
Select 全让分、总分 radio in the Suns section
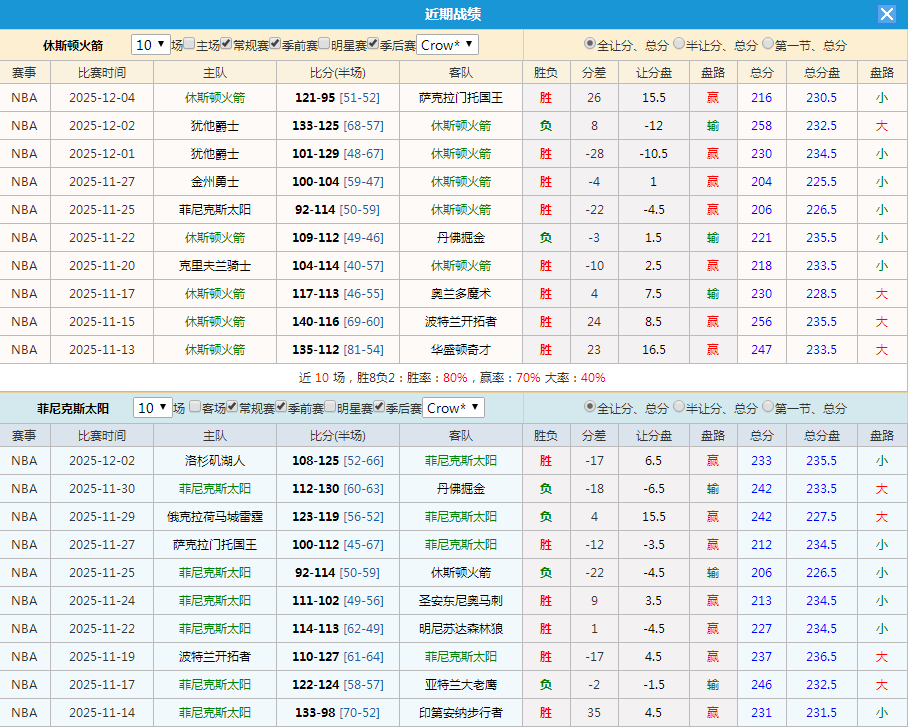[588, 408]
